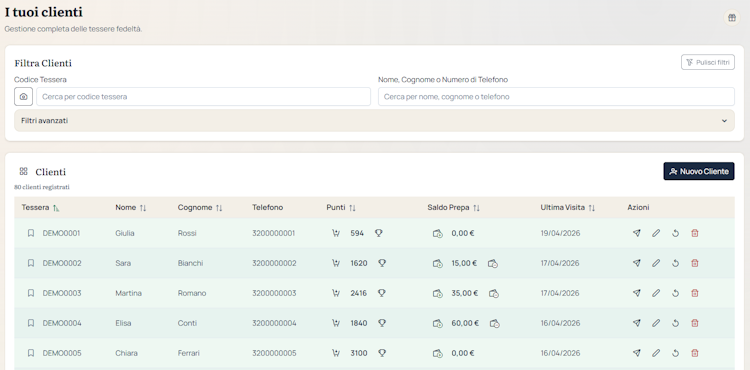Click last visit date 19/04/2026

pos(560,233)
